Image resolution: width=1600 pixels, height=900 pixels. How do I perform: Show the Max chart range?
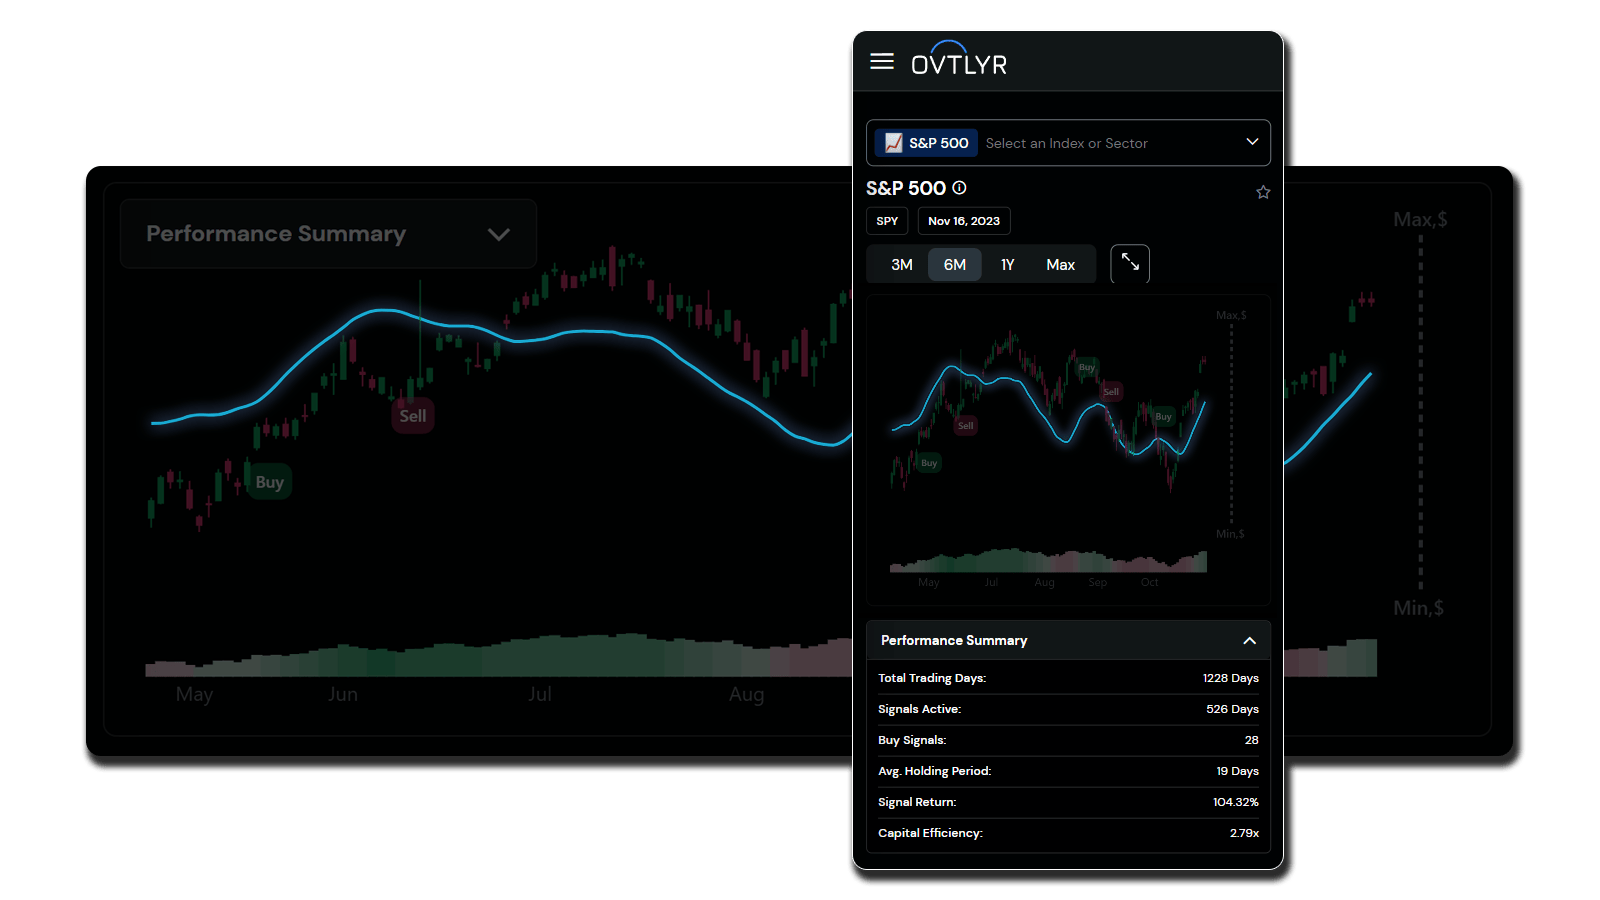[1060, 265]
